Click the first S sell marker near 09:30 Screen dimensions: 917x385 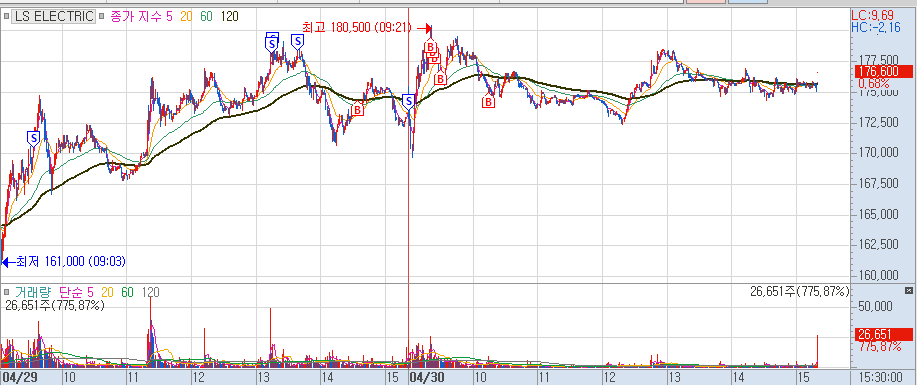(33, 138)
